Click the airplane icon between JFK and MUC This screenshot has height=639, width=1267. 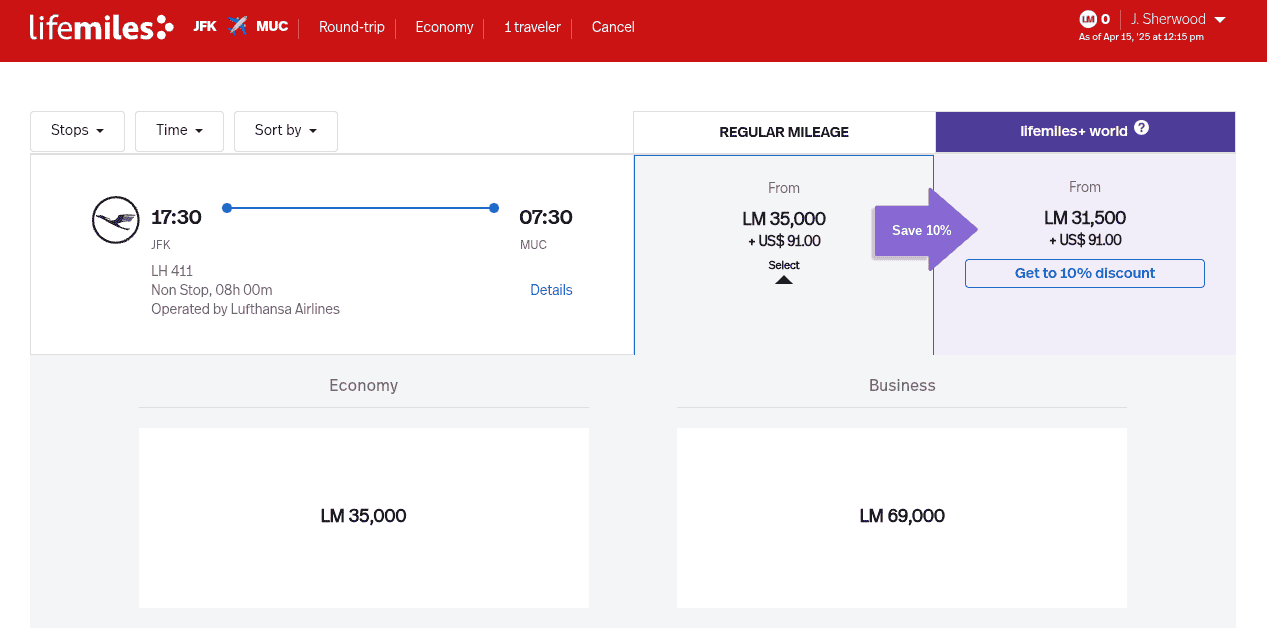tap(237, 26)
